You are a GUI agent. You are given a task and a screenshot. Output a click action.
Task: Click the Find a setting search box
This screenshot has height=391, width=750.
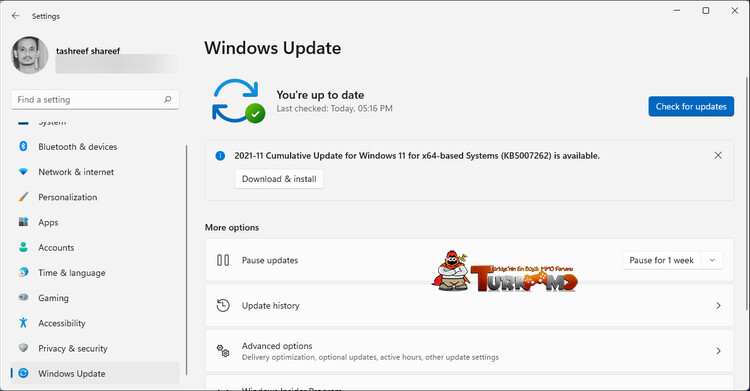coord(95,100)
